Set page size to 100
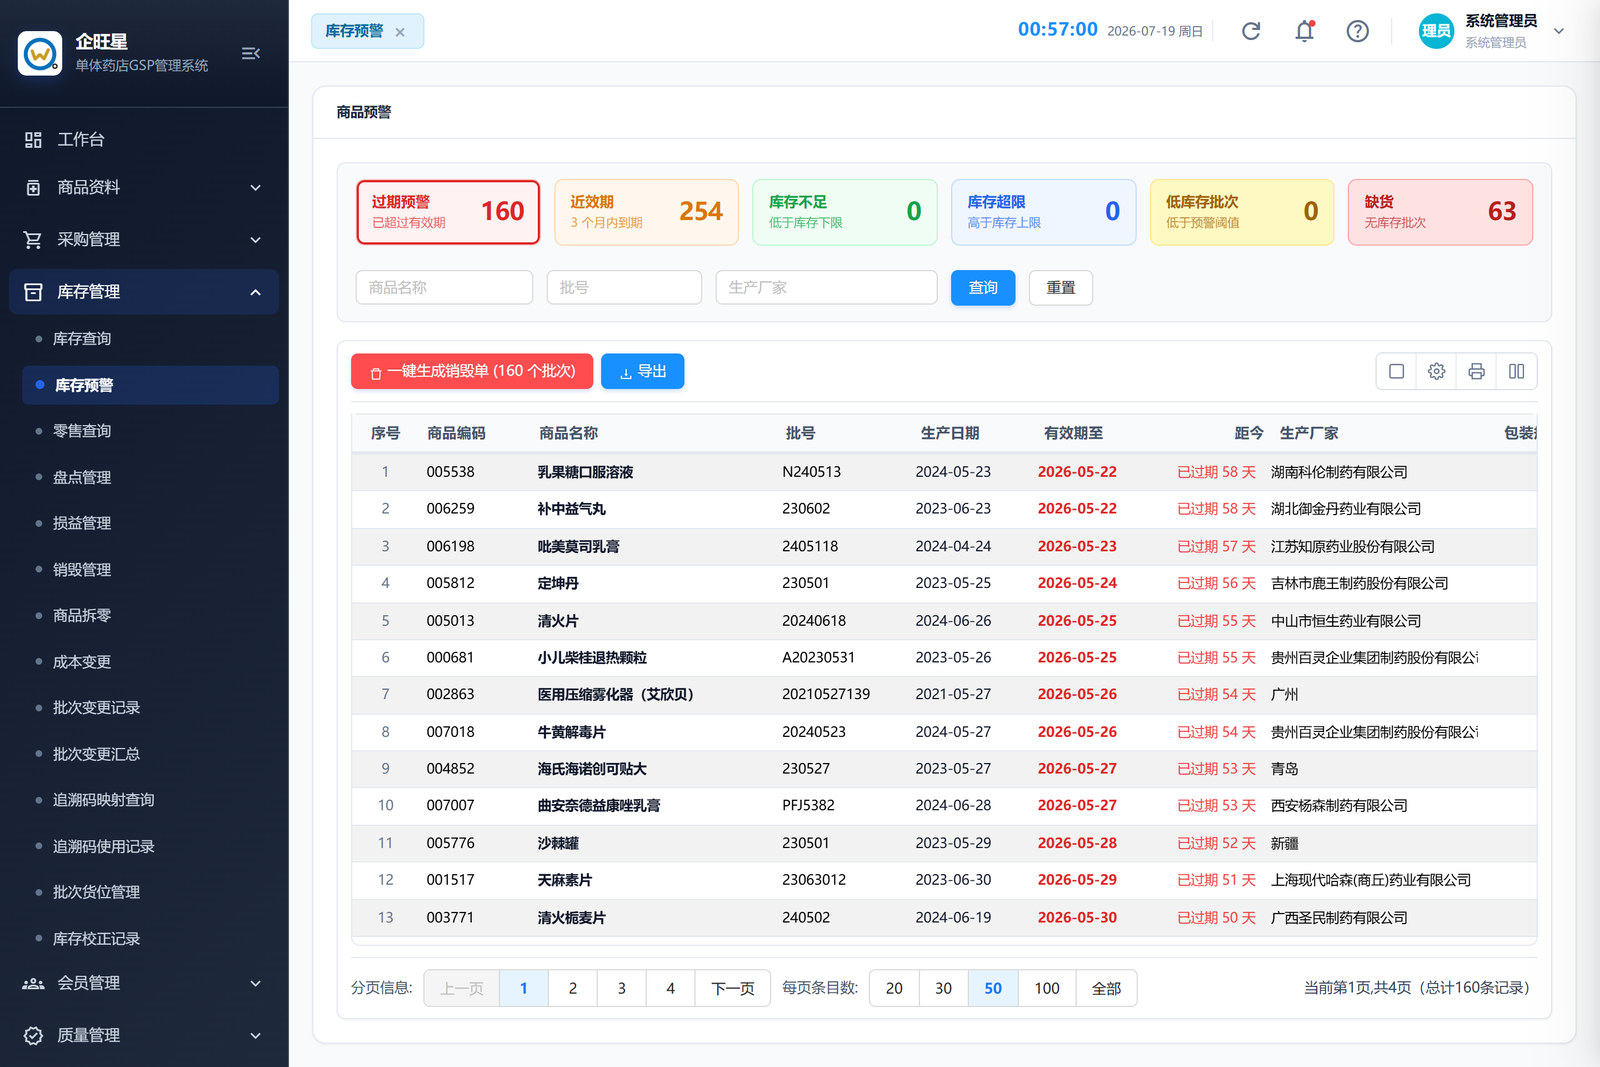 1047,989
